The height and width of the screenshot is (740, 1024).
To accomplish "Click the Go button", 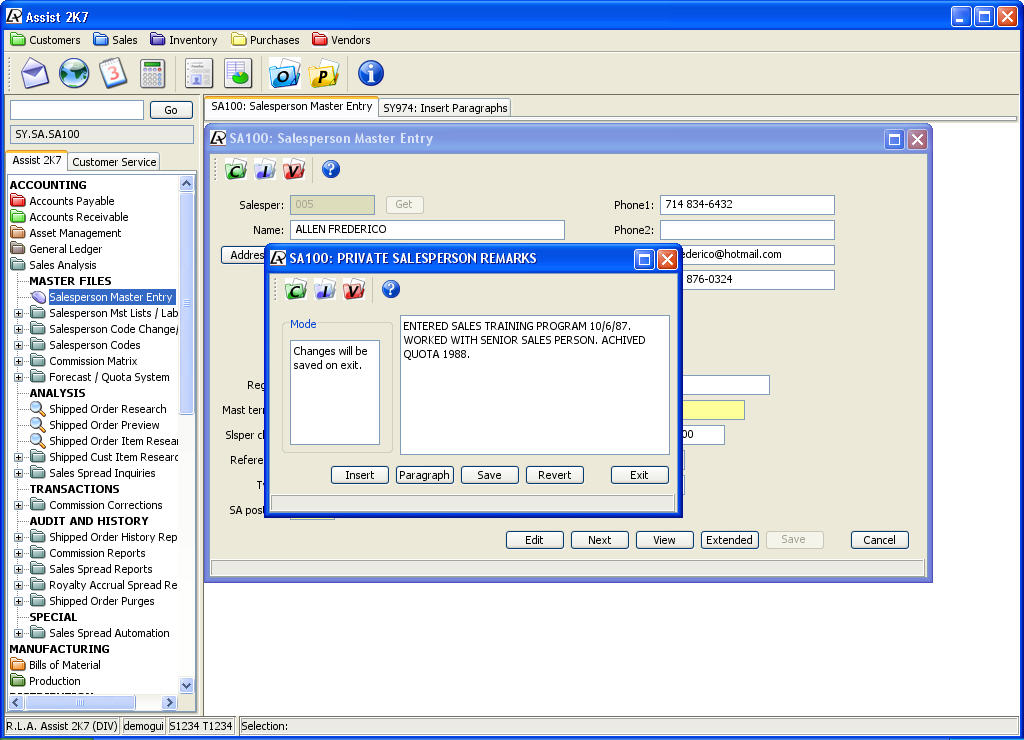I will [x=171, y=110].
